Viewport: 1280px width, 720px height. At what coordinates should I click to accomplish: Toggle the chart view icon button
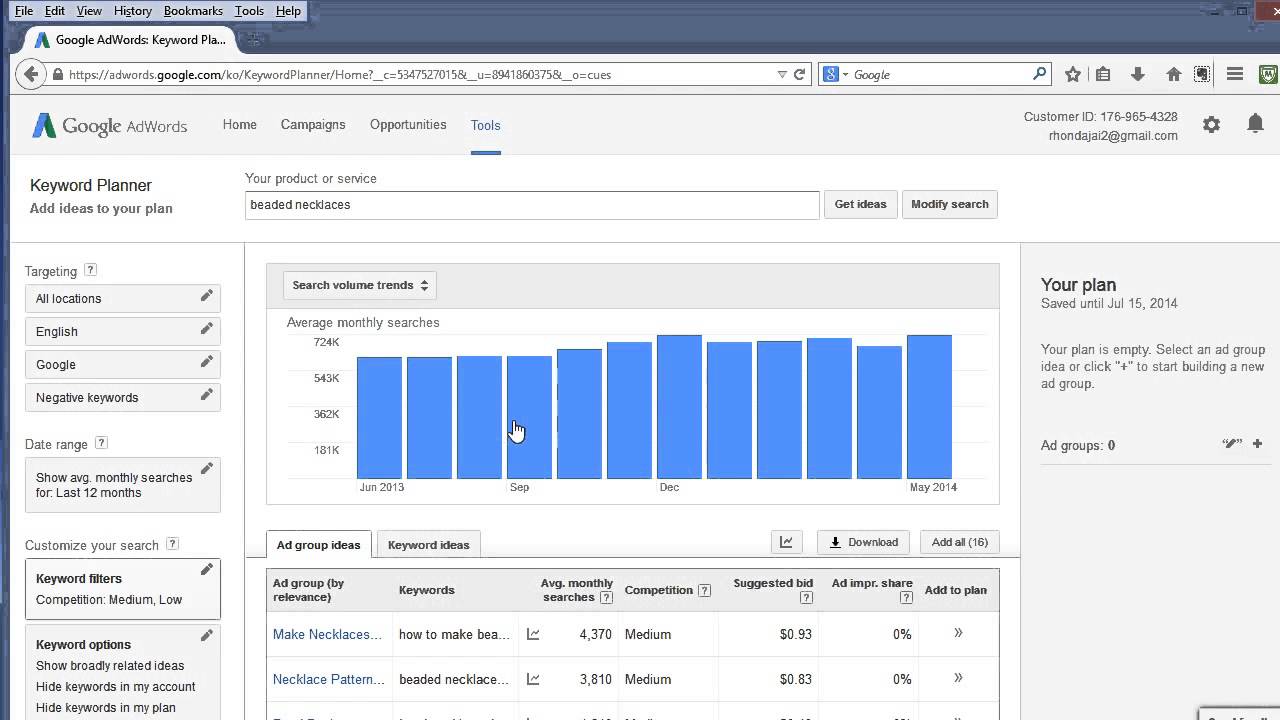(786, 542)
